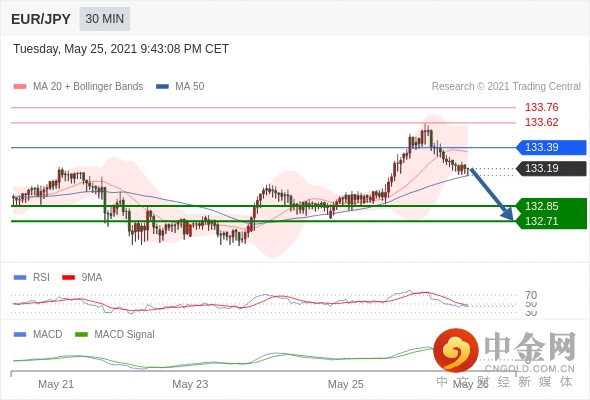Click the MACD Signal green legend marker
Screen dimensions: 590x400
(x=81, y=334)
